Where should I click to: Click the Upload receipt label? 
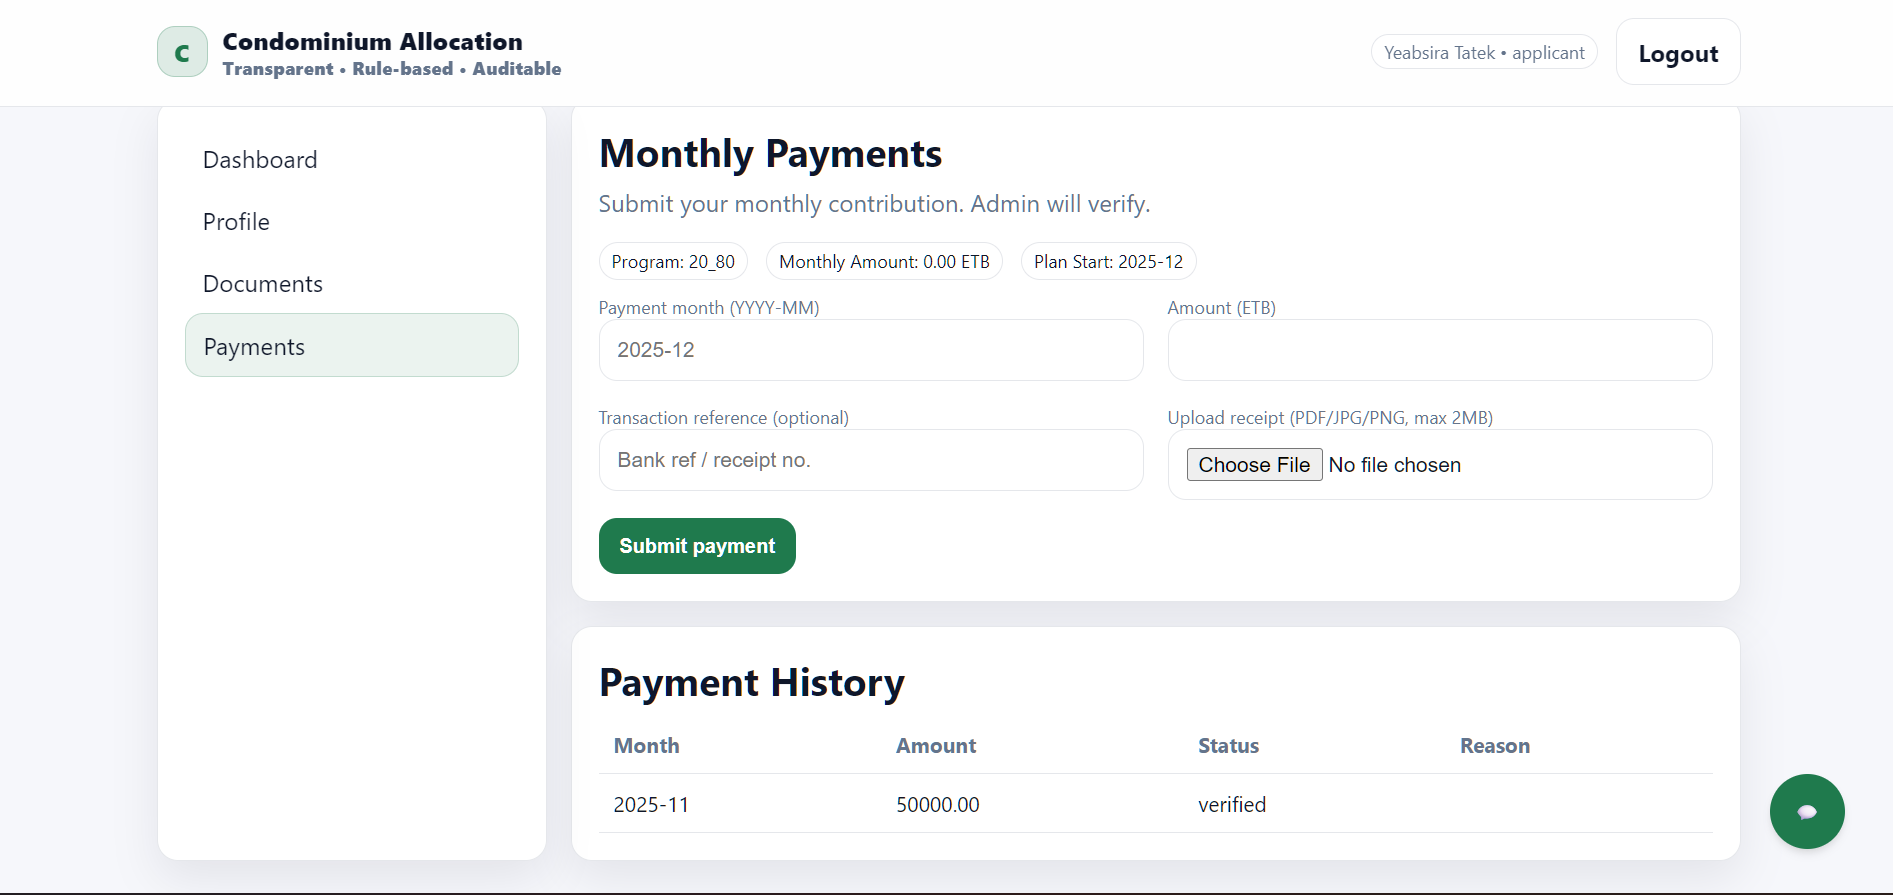[1330, 418]
